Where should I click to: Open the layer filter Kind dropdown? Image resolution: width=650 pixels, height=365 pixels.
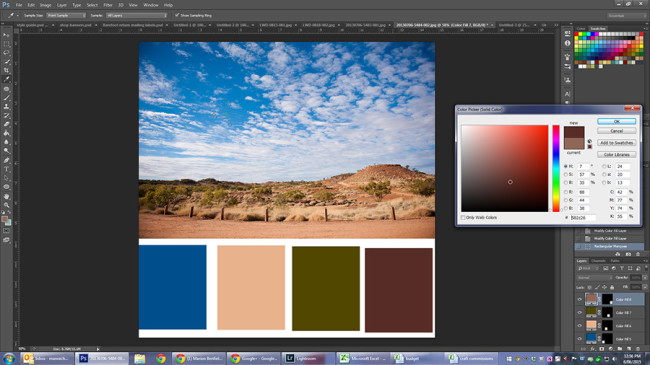(589, 268)
